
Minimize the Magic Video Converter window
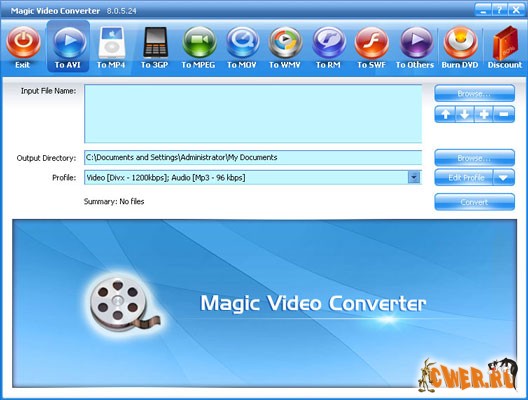click(x=483, y=10)
